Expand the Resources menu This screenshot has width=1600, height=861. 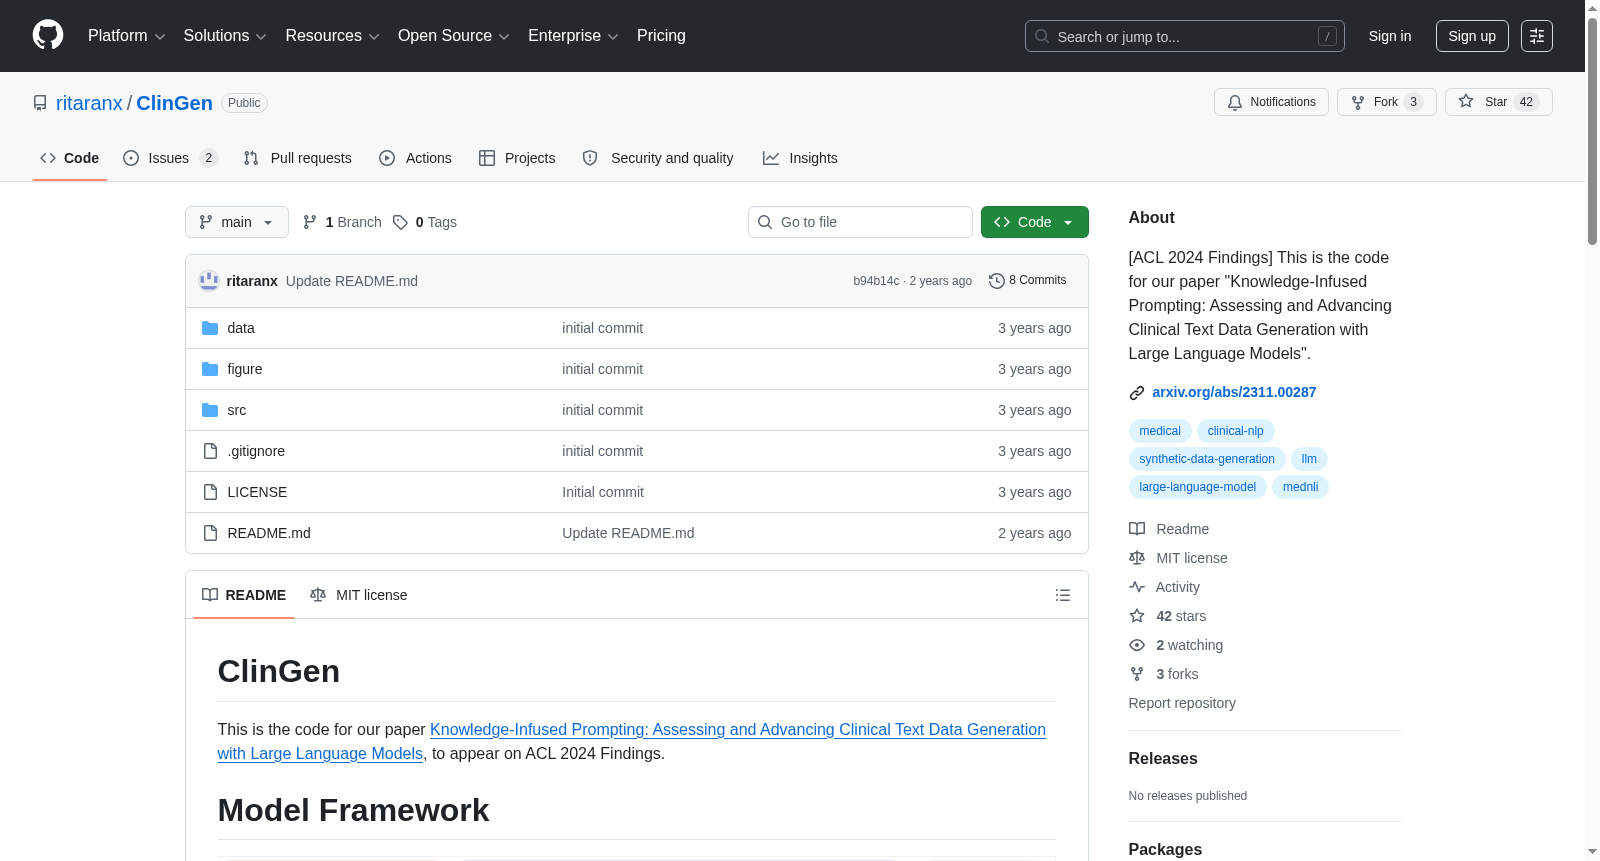pos(332,36)
